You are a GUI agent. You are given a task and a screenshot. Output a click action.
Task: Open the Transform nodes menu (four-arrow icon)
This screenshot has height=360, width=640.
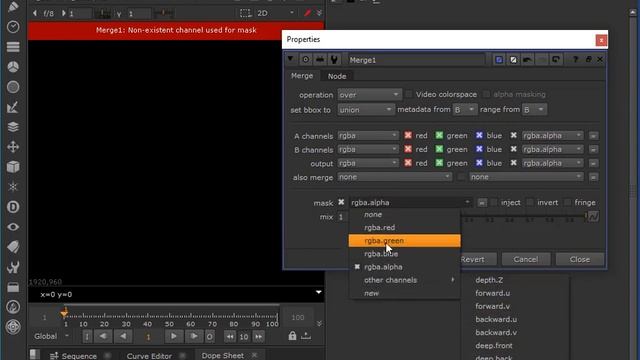pos(13,147)
